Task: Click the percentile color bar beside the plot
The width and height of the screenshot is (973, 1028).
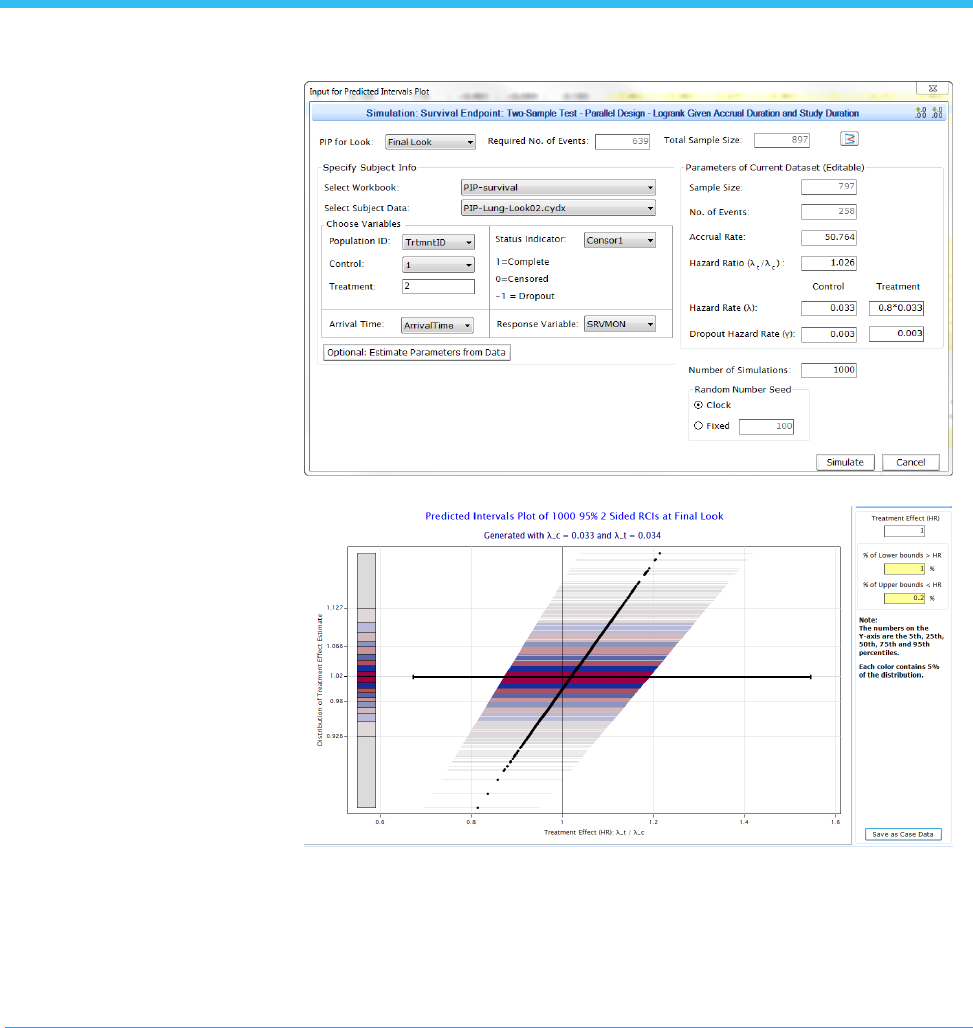Action: coord(366,680)
